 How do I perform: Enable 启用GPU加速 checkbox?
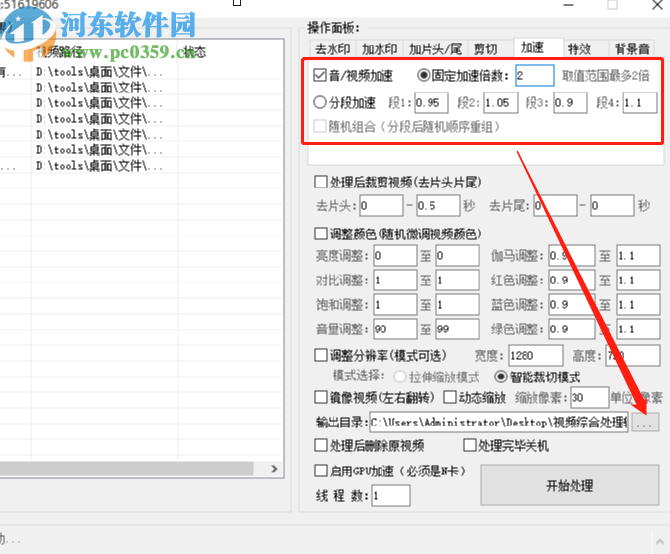(320, 471)
